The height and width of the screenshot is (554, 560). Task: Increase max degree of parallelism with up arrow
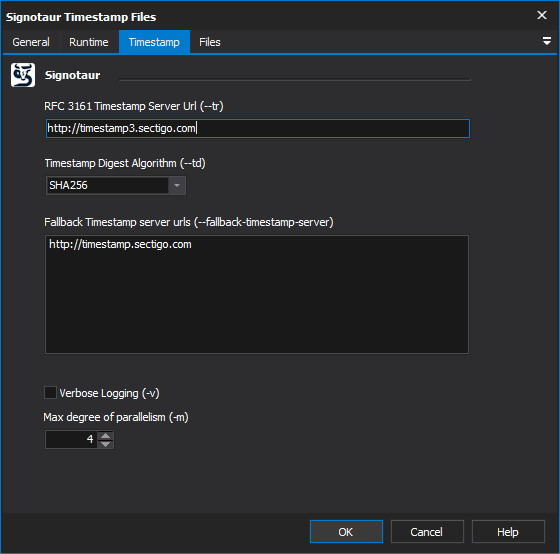click(105, 435)
